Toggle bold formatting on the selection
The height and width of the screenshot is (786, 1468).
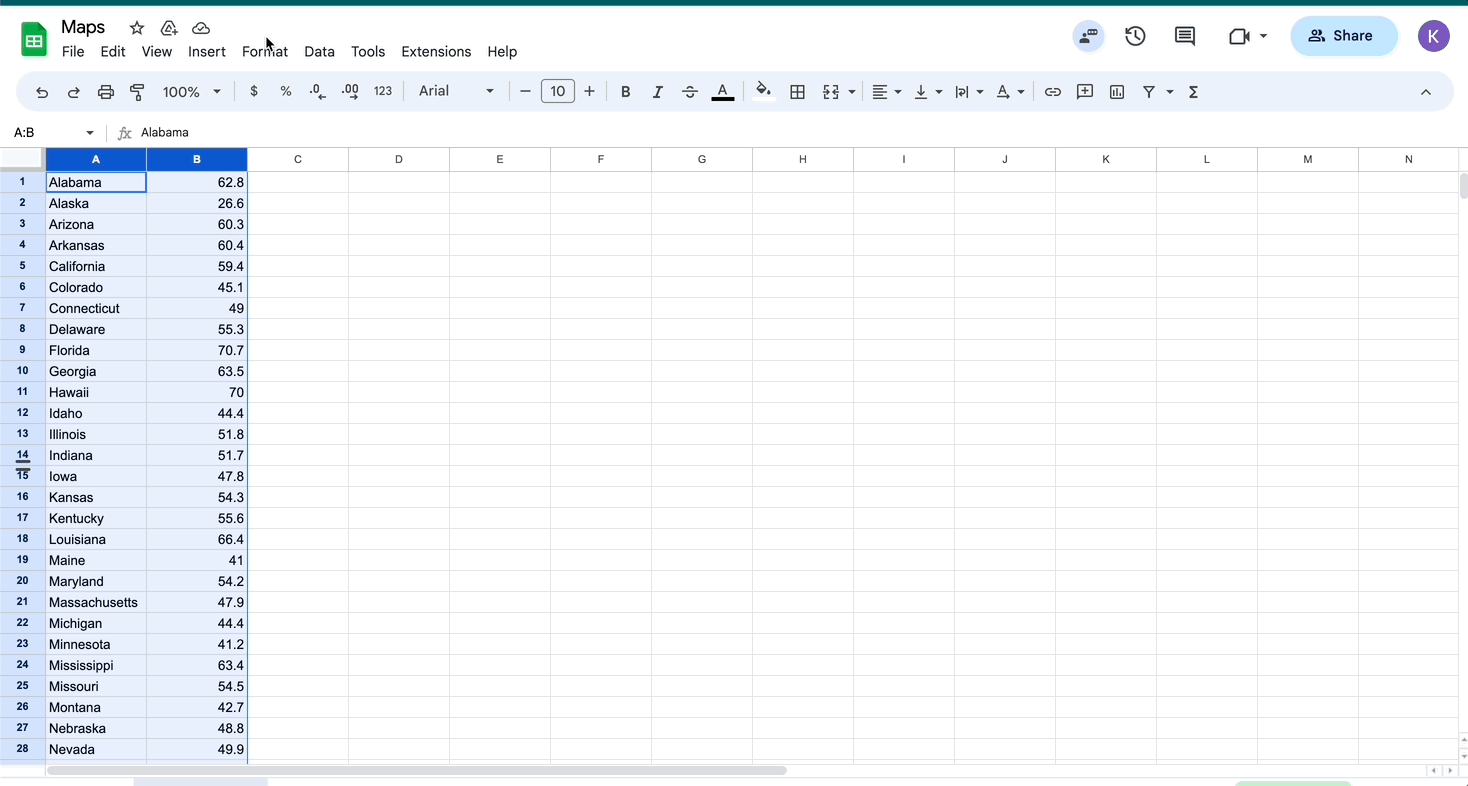click(x=625, y=91)
